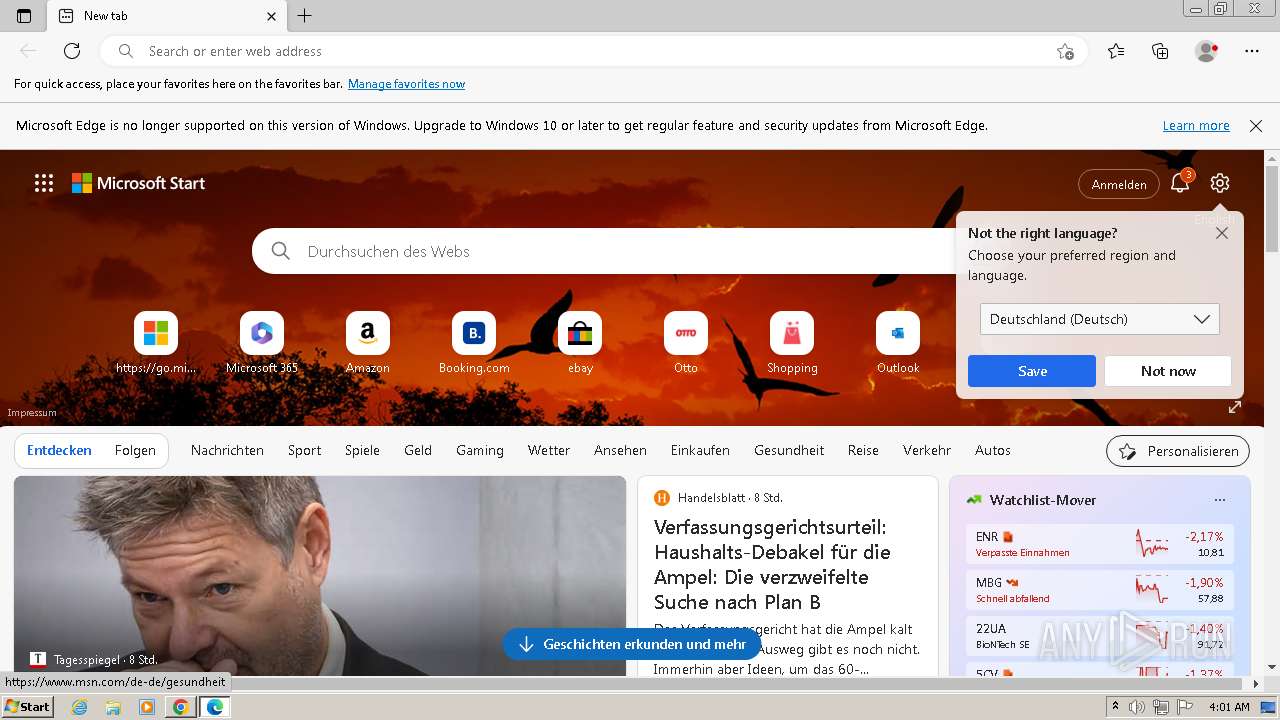Select the Entdecken tab

[59, 450]
